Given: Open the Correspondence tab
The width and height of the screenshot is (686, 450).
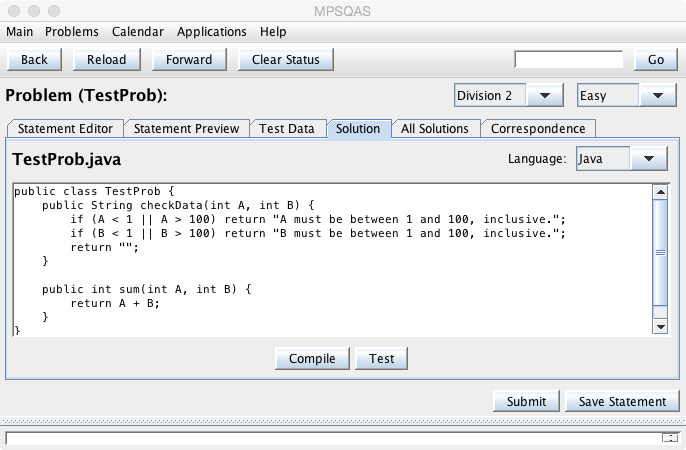Looking at the screenshot, I should tap(538, 128).
